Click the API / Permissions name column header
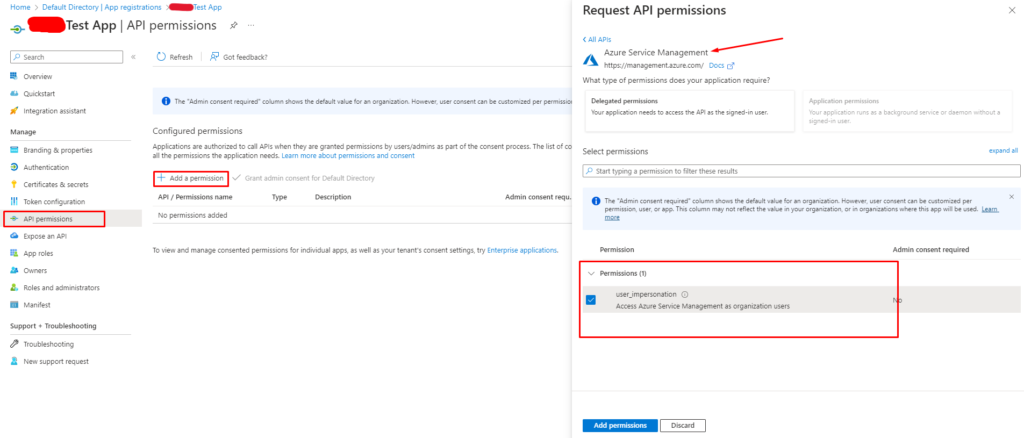Viewport: 1024px width, 438px height. [x=195, y=196]
